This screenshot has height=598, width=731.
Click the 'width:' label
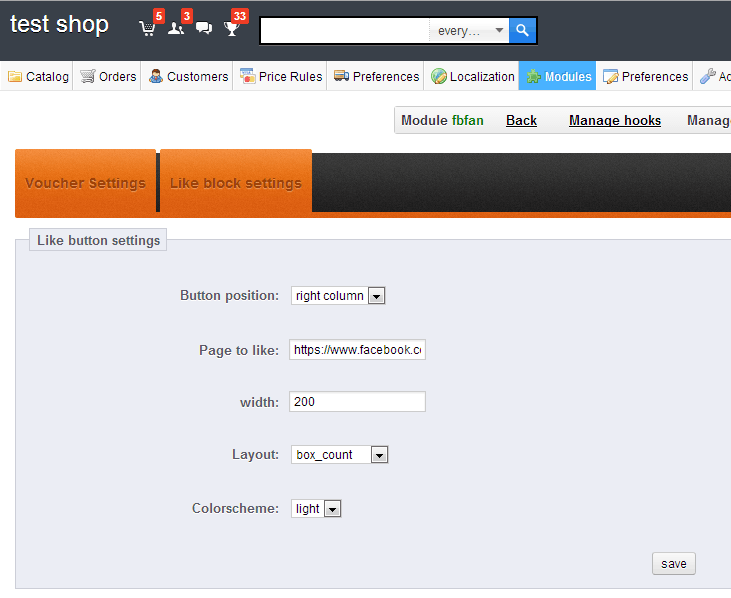pyautogui.click(x=259, y=402)
